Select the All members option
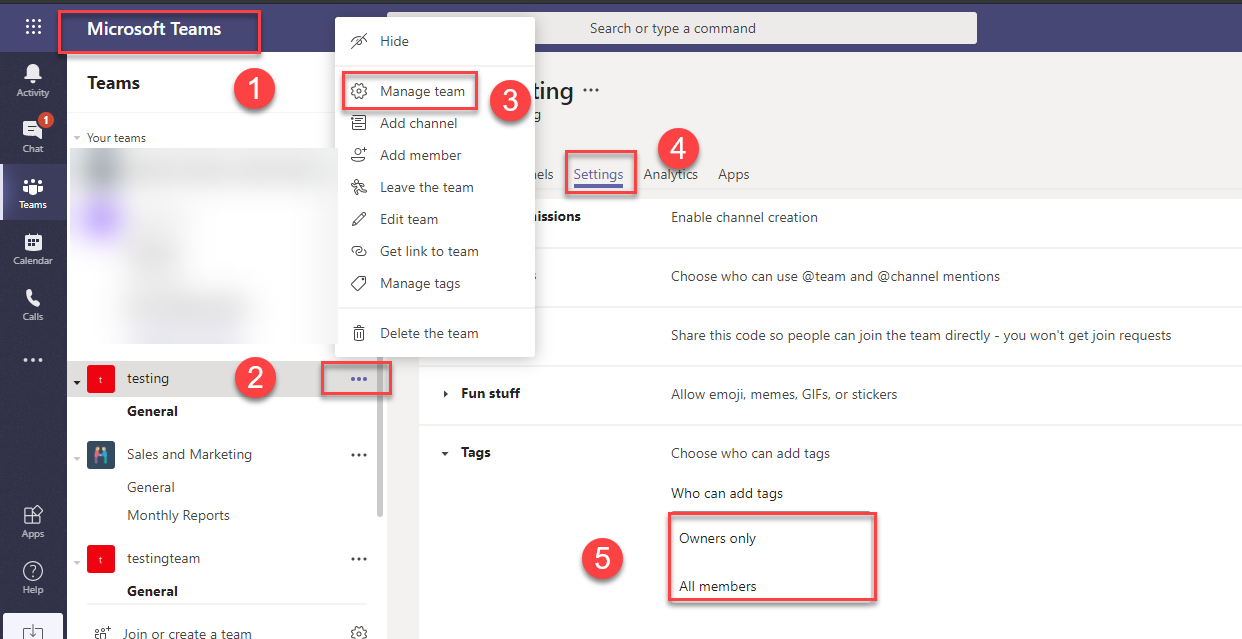Image resolution: width=1242 pixels, height=639 pixels. coord(718,586)
